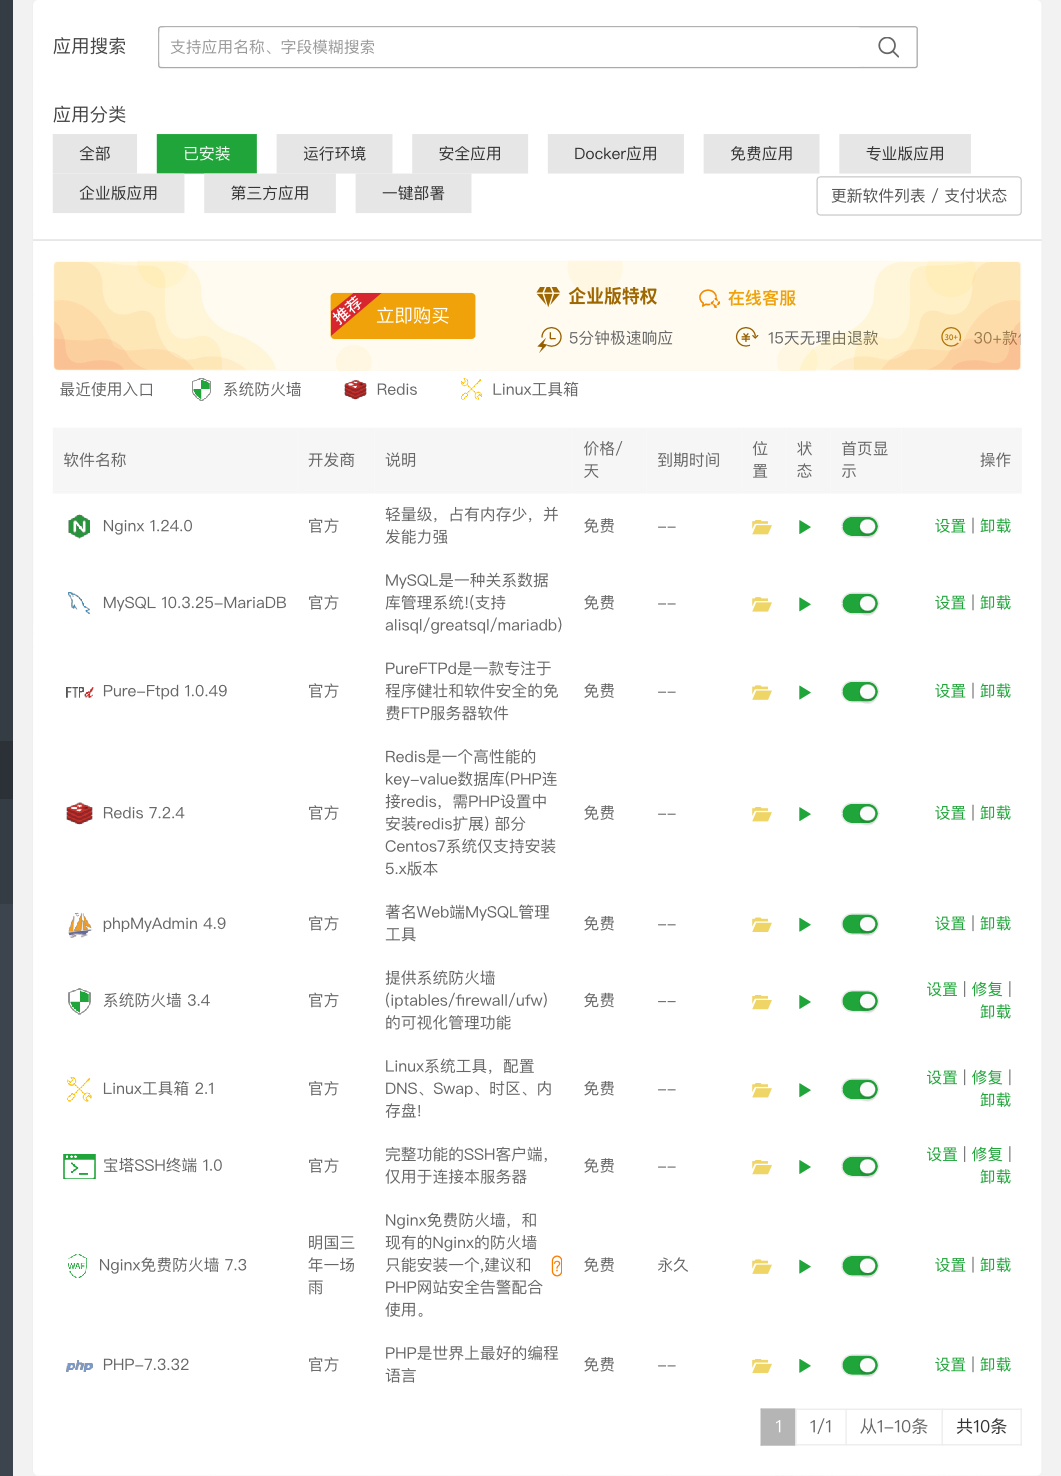Select the 免费应用 category tab
This screenshot has height=1476, width=1061.
(x=761, y=153)
